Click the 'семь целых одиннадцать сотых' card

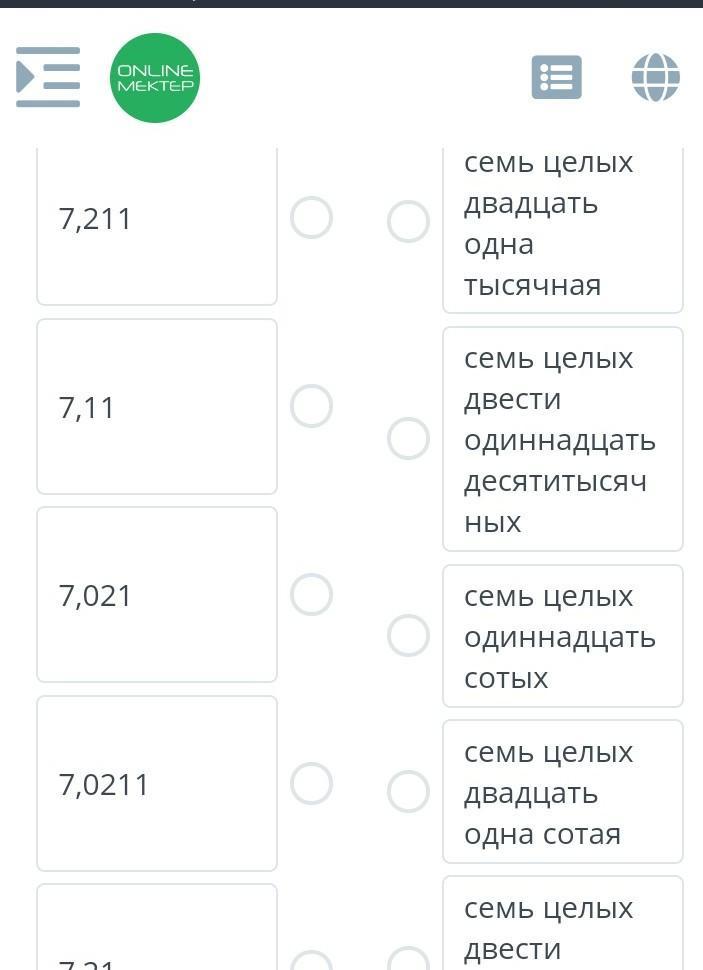click(x=563, y=636)
